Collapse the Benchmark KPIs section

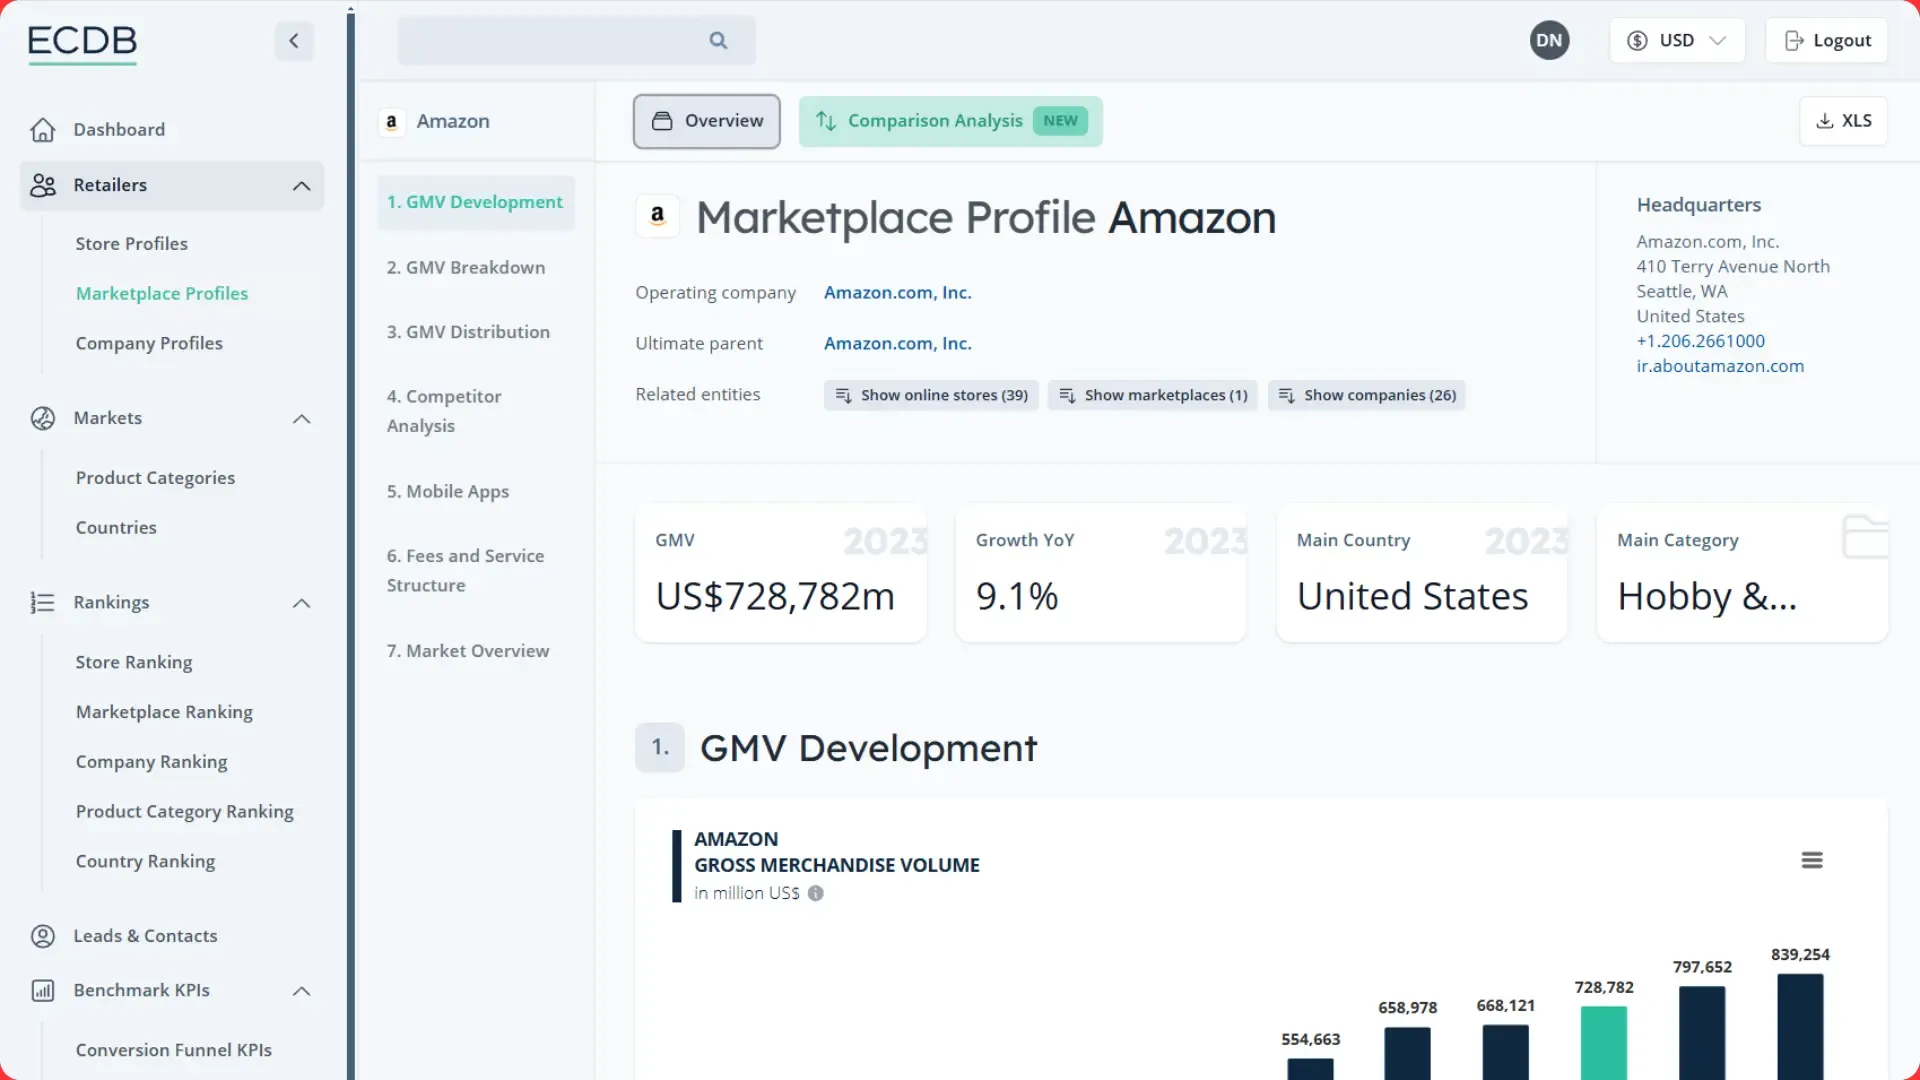pos(301,991)
